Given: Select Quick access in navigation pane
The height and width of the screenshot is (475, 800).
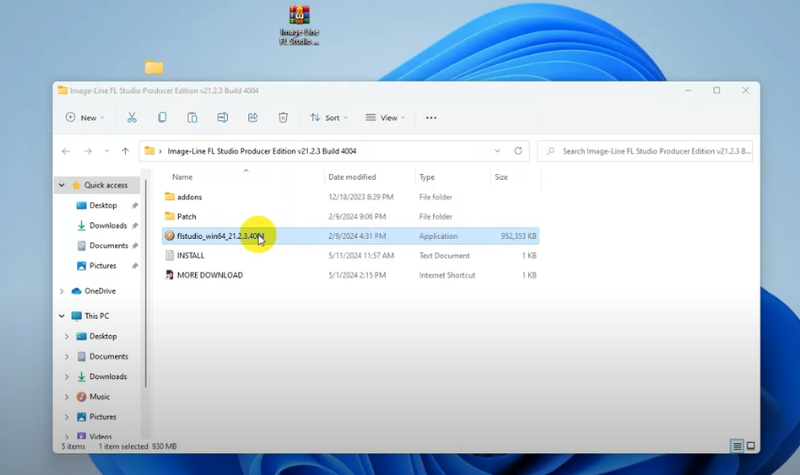Looking at the screenshot, I should click(106, 185).
